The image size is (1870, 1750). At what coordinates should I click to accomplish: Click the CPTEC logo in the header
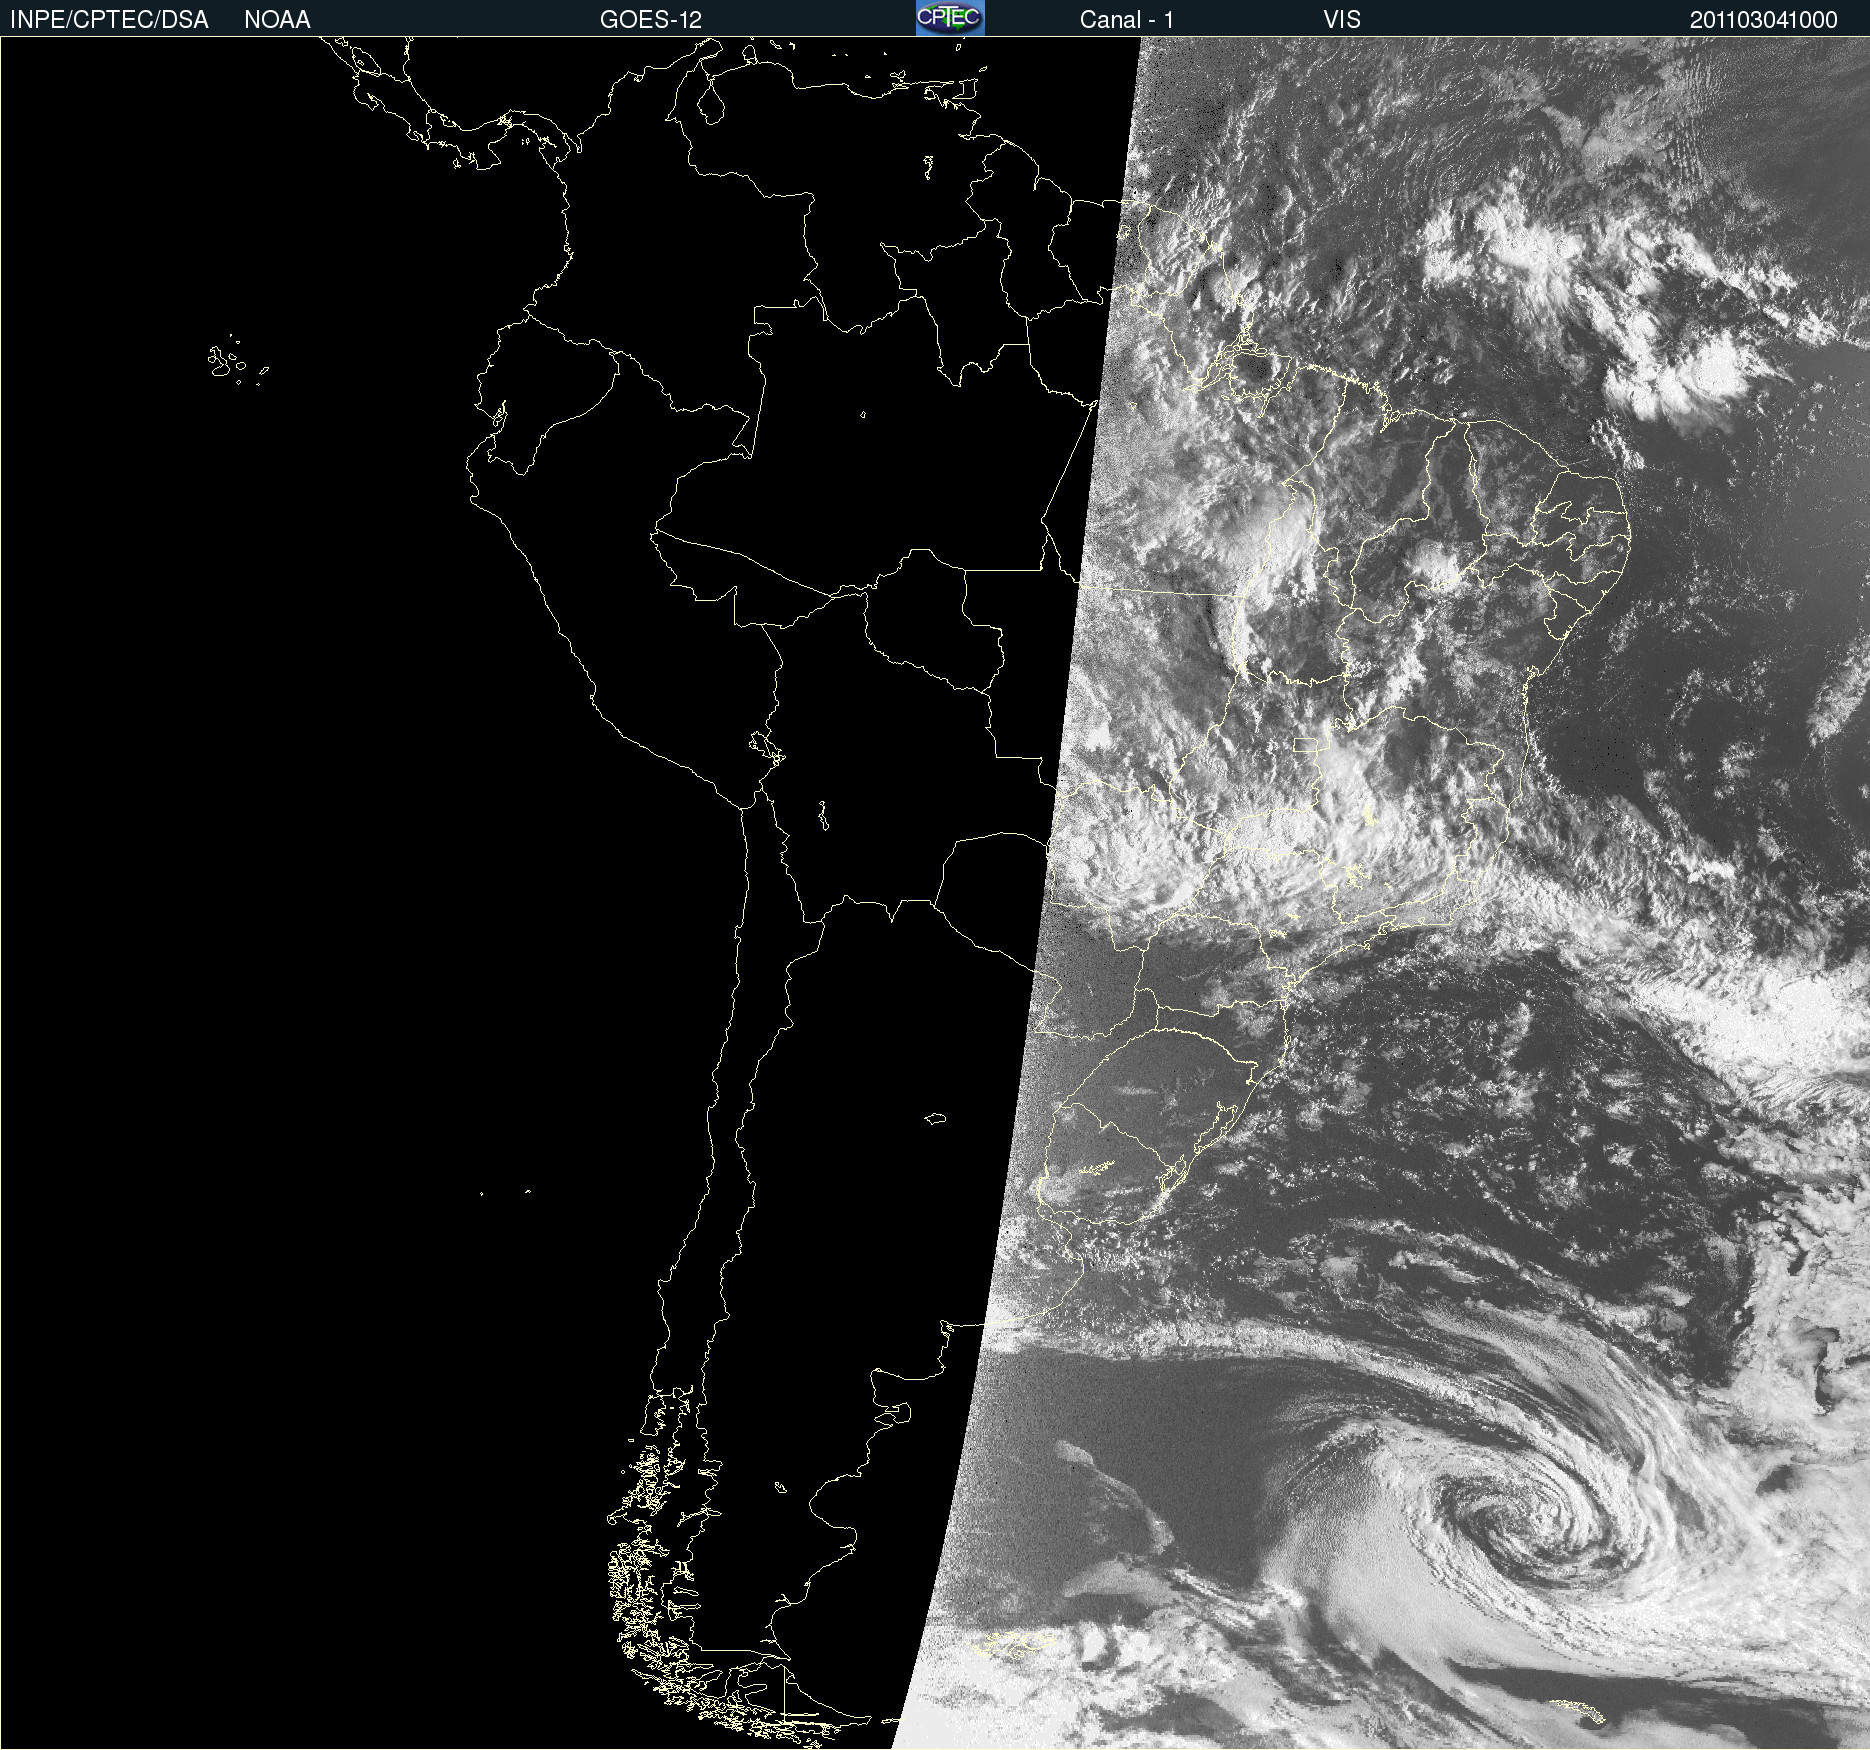(x=950, y=18)
